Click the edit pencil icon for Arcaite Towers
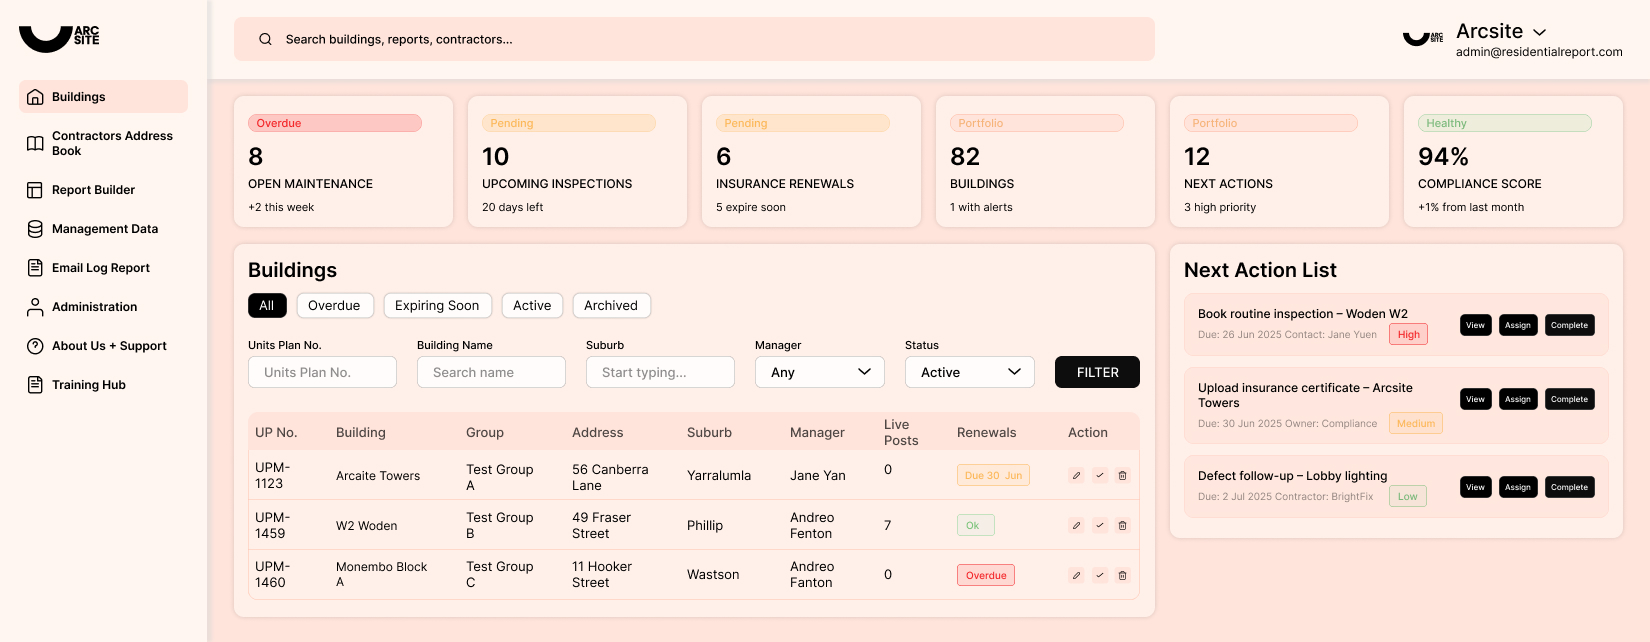Screen dimensions: 1650x642 [x=1076, y=476]
